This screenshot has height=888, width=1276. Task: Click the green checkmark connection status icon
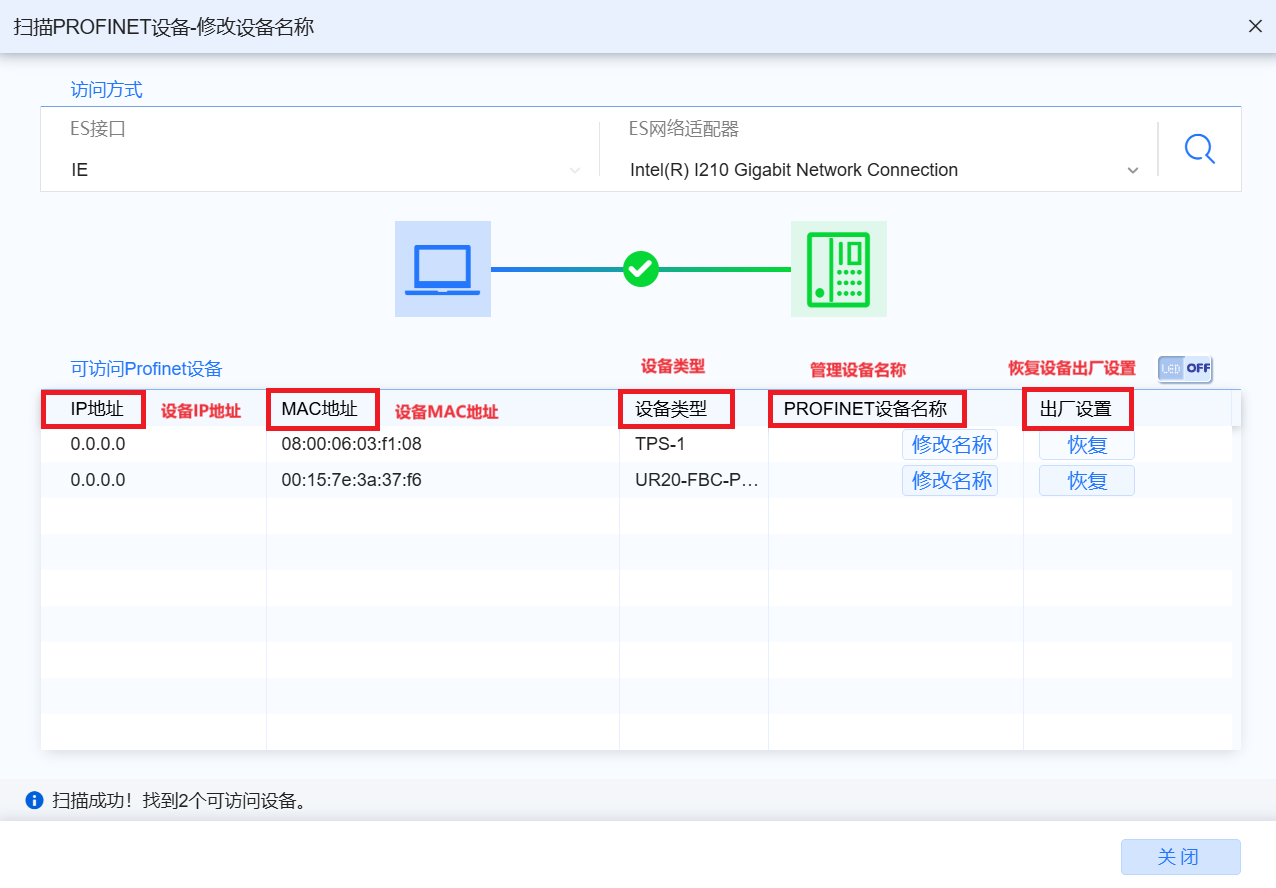point(640,269)
